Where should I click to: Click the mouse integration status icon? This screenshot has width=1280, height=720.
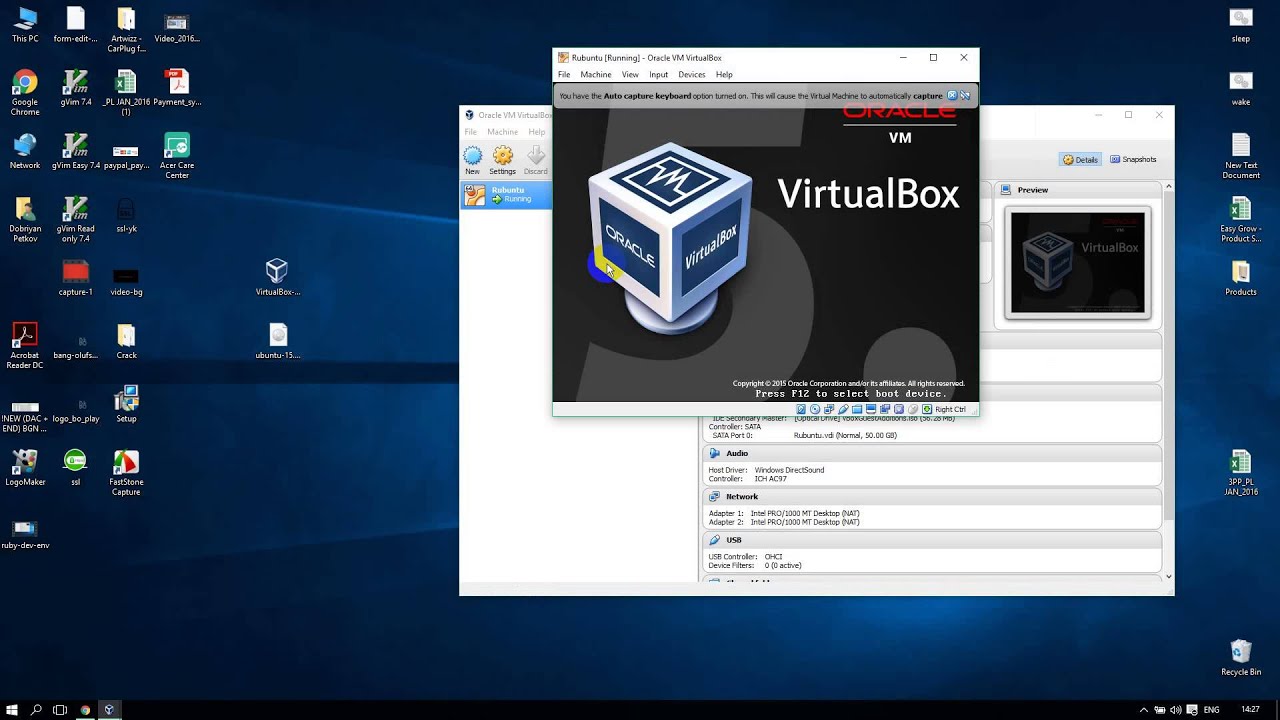pos(913,409)
